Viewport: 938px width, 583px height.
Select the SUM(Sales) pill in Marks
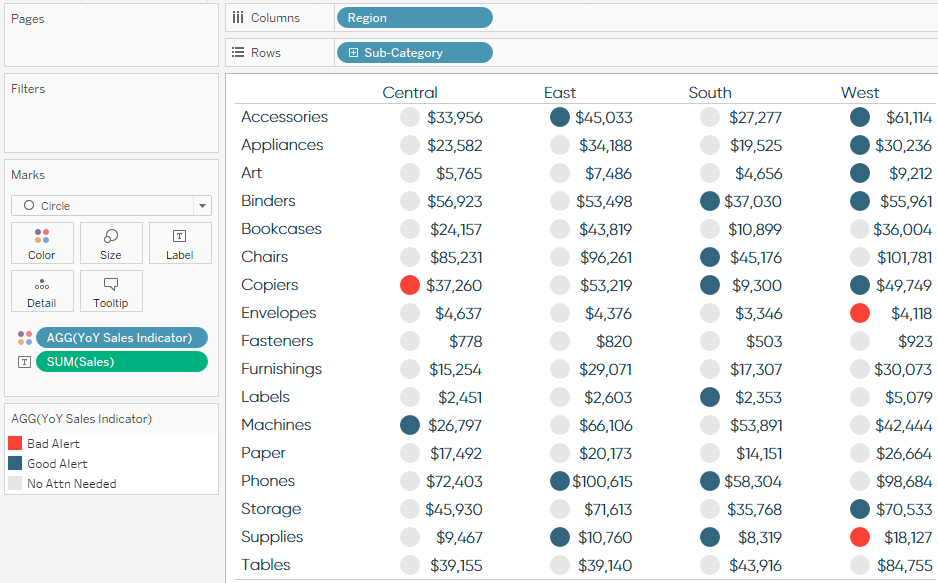[x=121, y=362]
